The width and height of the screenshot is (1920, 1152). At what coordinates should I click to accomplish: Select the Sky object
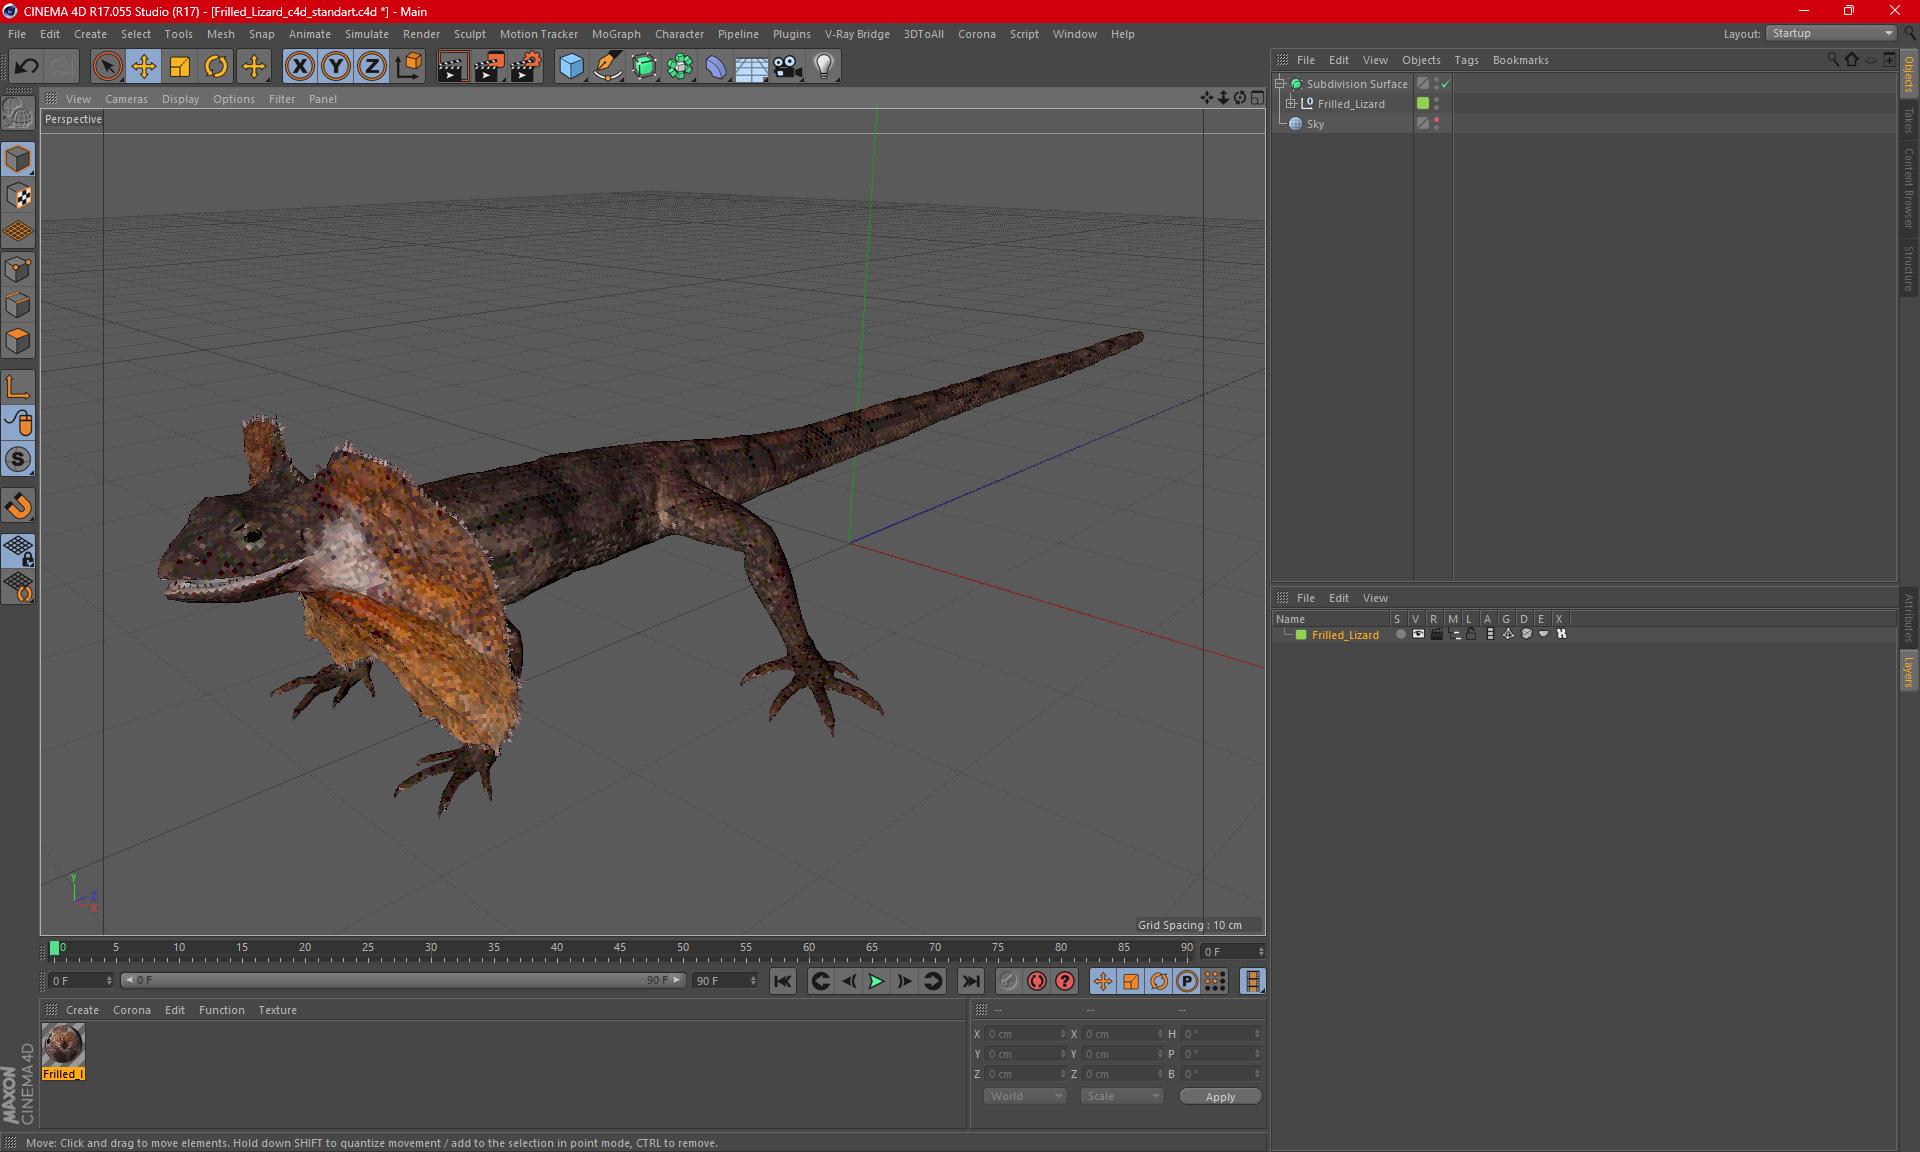coord(1315,124)
